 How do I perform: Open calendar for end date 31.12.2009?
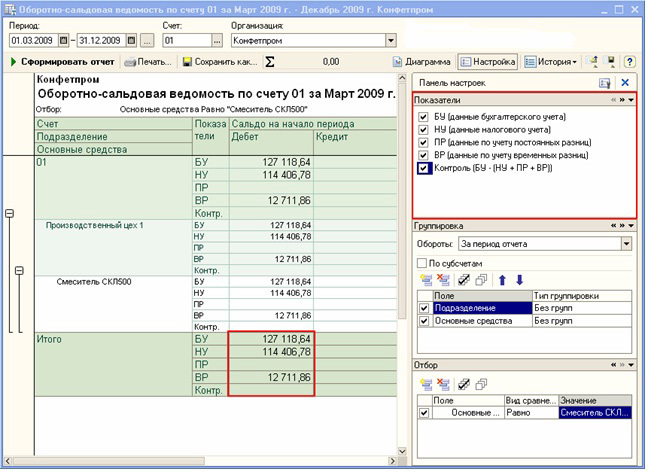point(131,40)
